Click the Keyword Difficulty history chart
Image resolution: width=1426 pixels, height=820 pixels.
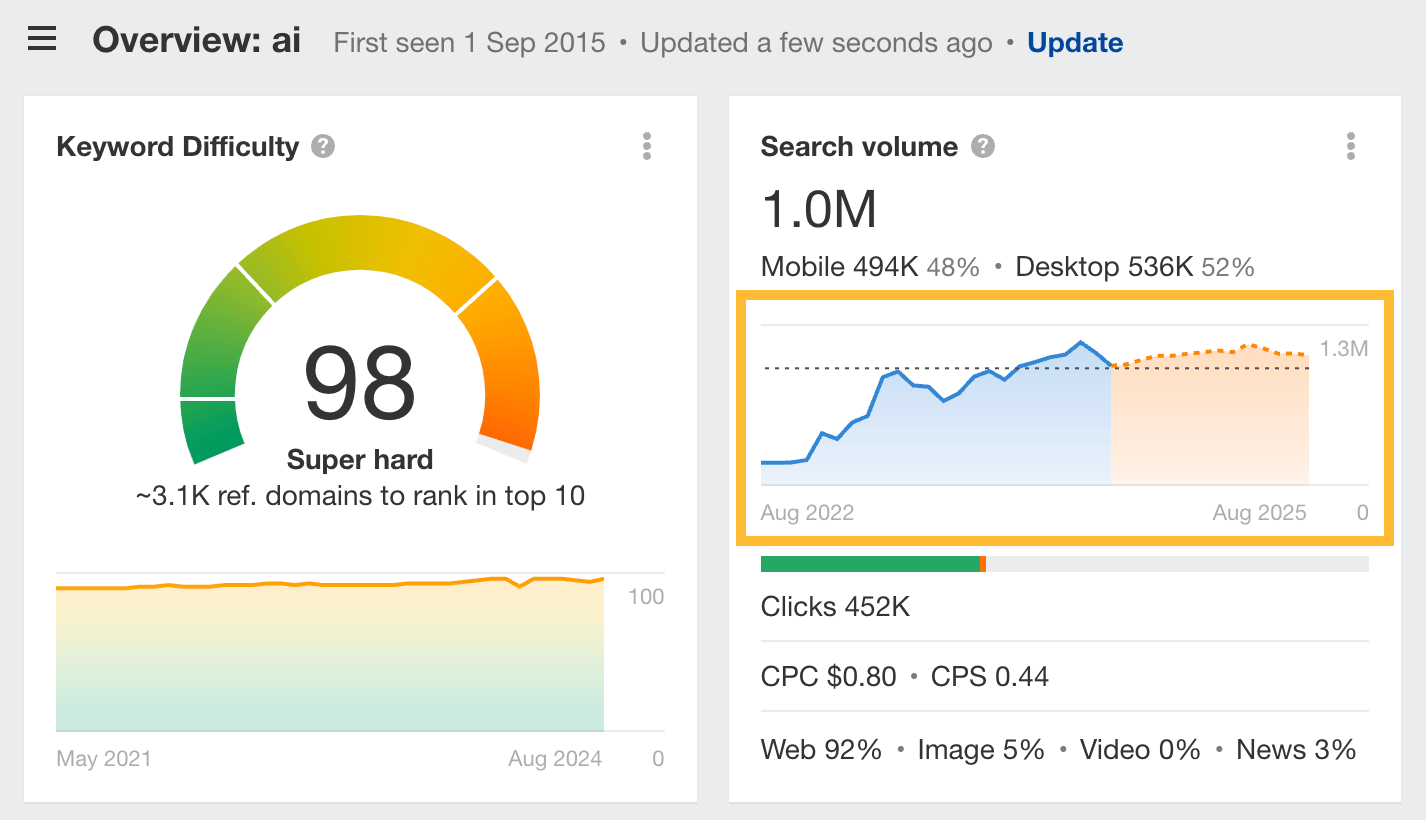click(x=330, y=650)
